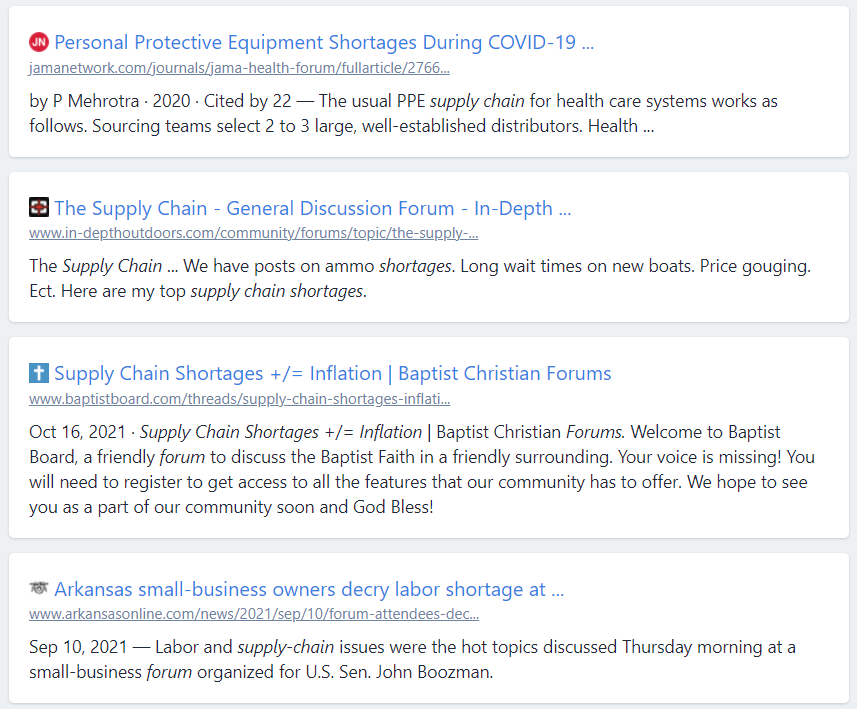Click the Sep 10, 2021 Boozman forum snippet
Screen dimensions: 857x709
(x=412, y=659)
